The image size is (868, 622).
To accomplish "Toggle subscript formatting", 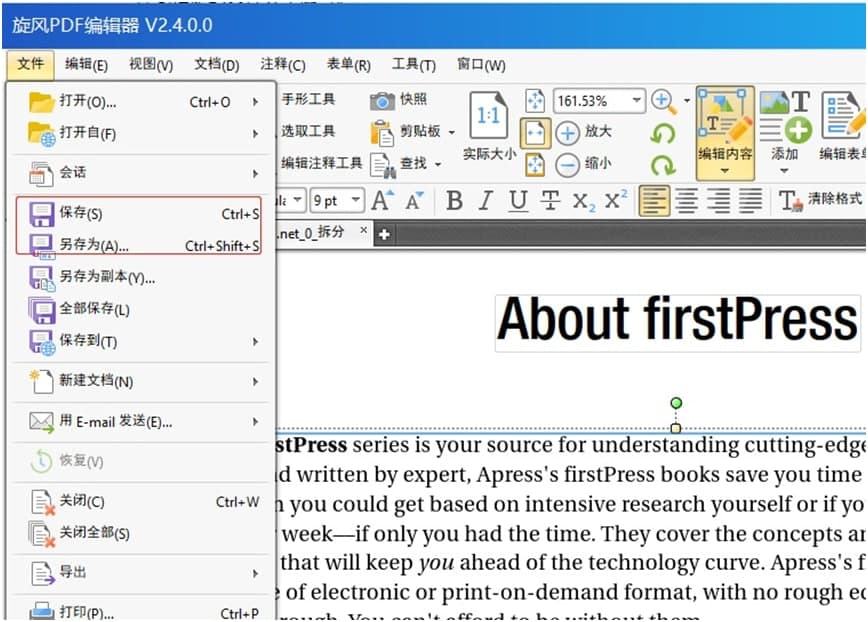I will (x=583, y=201).
